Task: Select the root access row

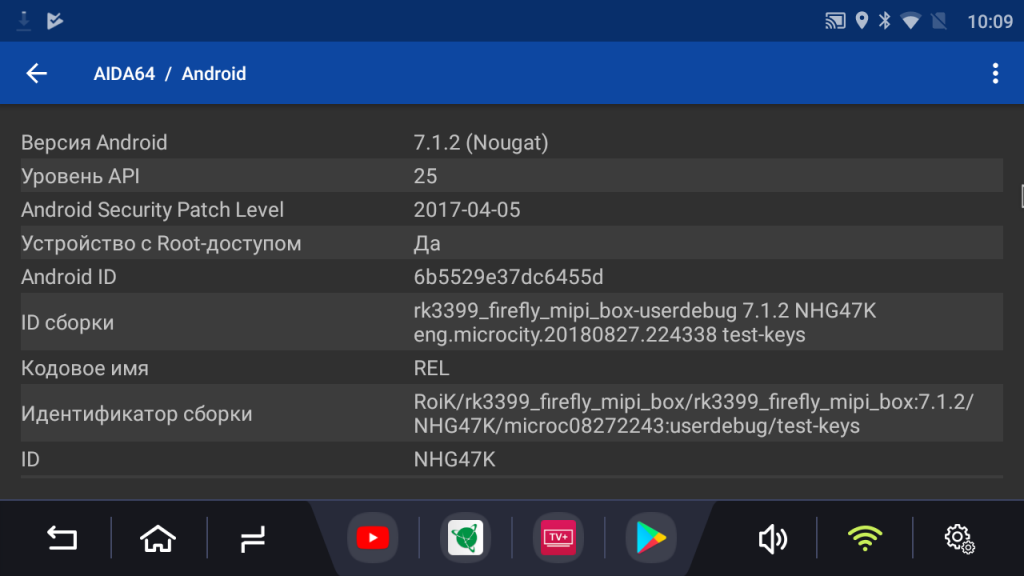Action: (511, 243)
